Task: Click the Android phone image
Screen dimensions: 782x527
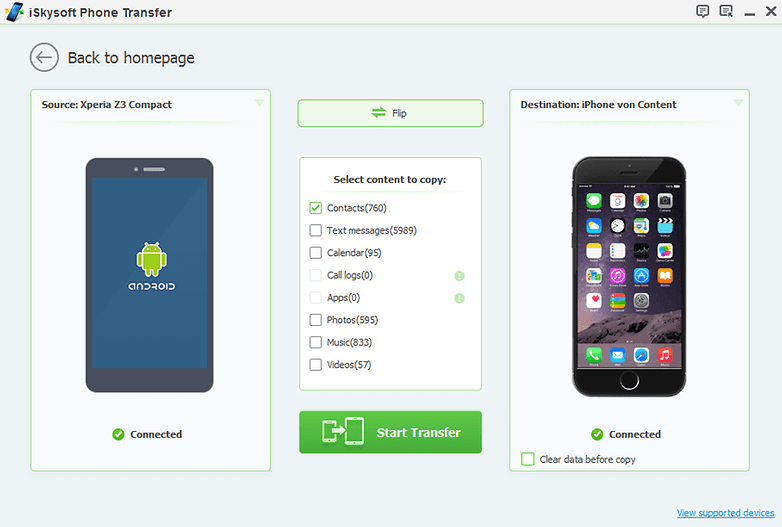Action: coord(150,275)
